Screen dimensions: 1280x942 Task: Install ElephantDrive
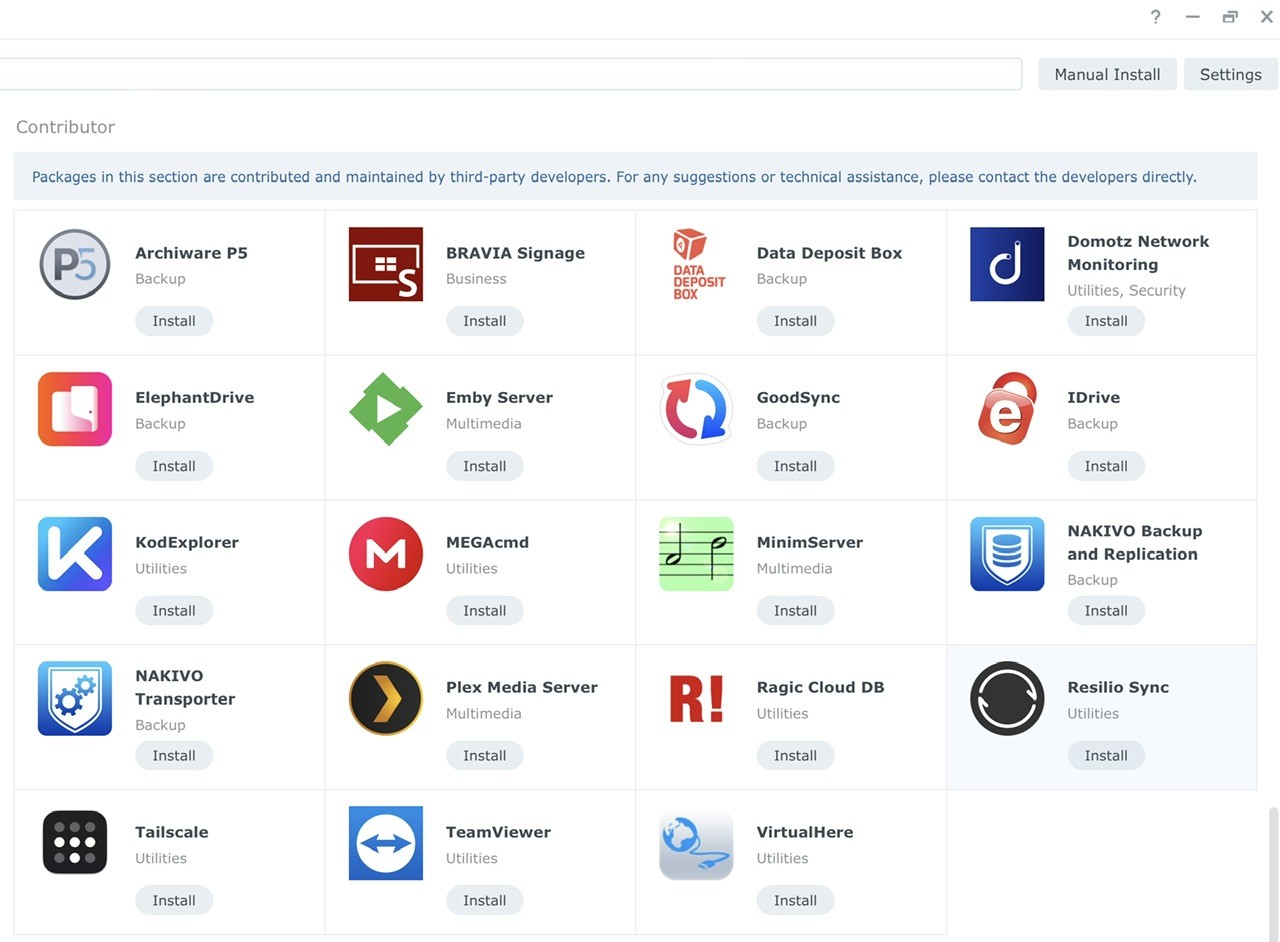[x=174, y=466]
